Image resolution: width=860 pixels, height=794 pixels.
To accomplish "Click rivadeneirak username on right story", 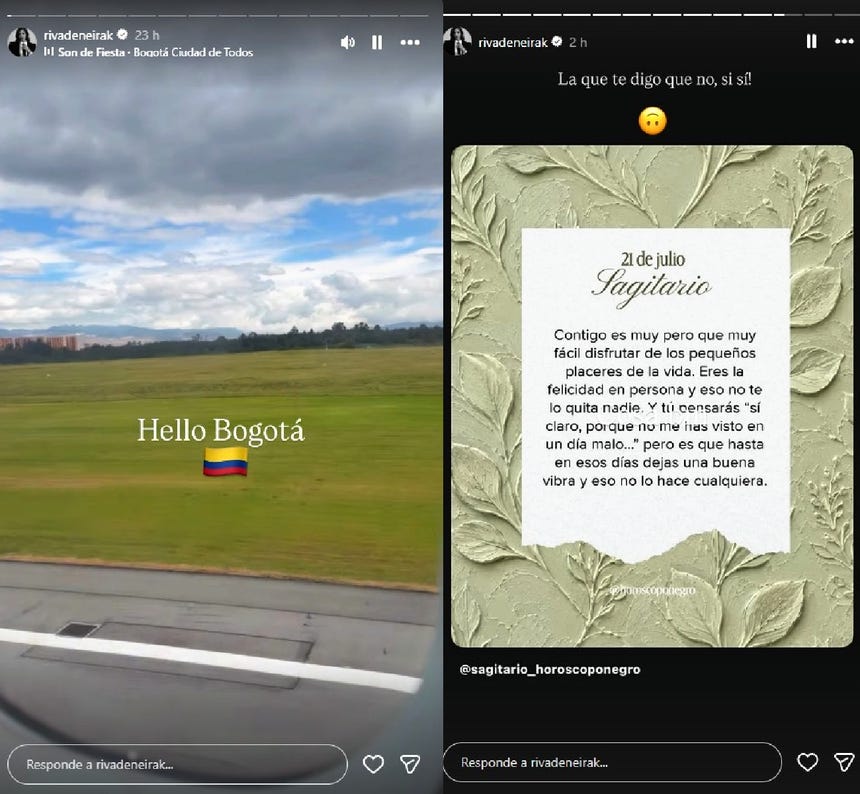I will click(513, 42).
